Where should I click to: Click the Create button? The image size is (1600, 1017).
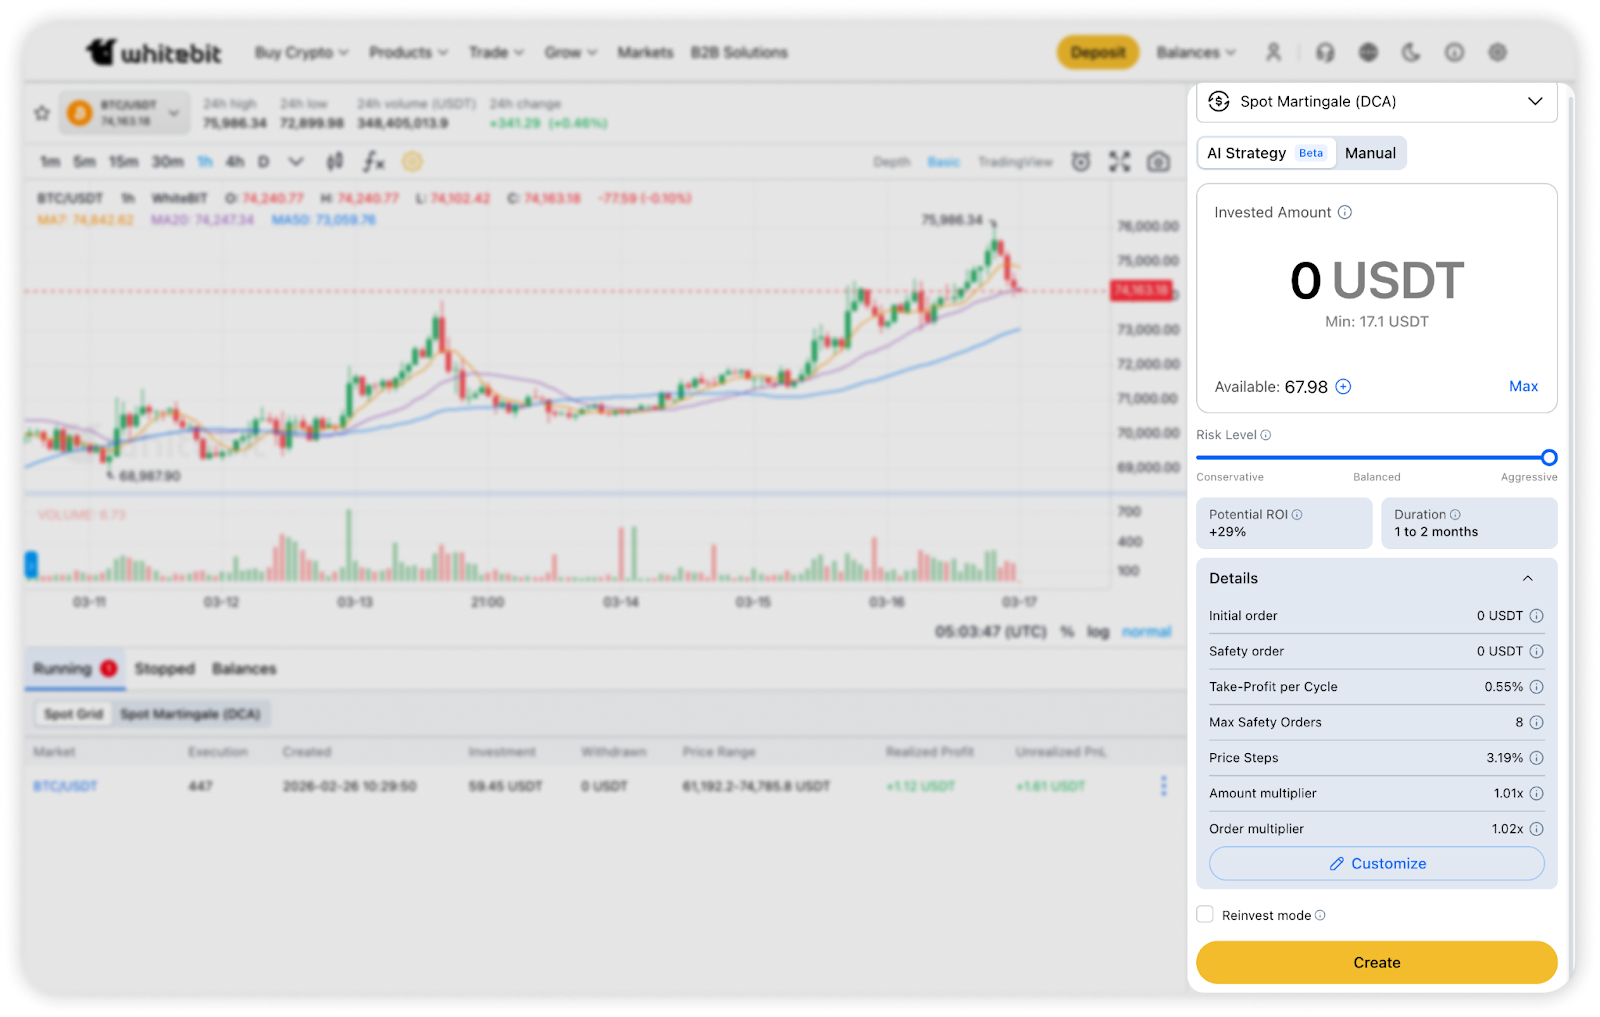[x=1376, y=962]
